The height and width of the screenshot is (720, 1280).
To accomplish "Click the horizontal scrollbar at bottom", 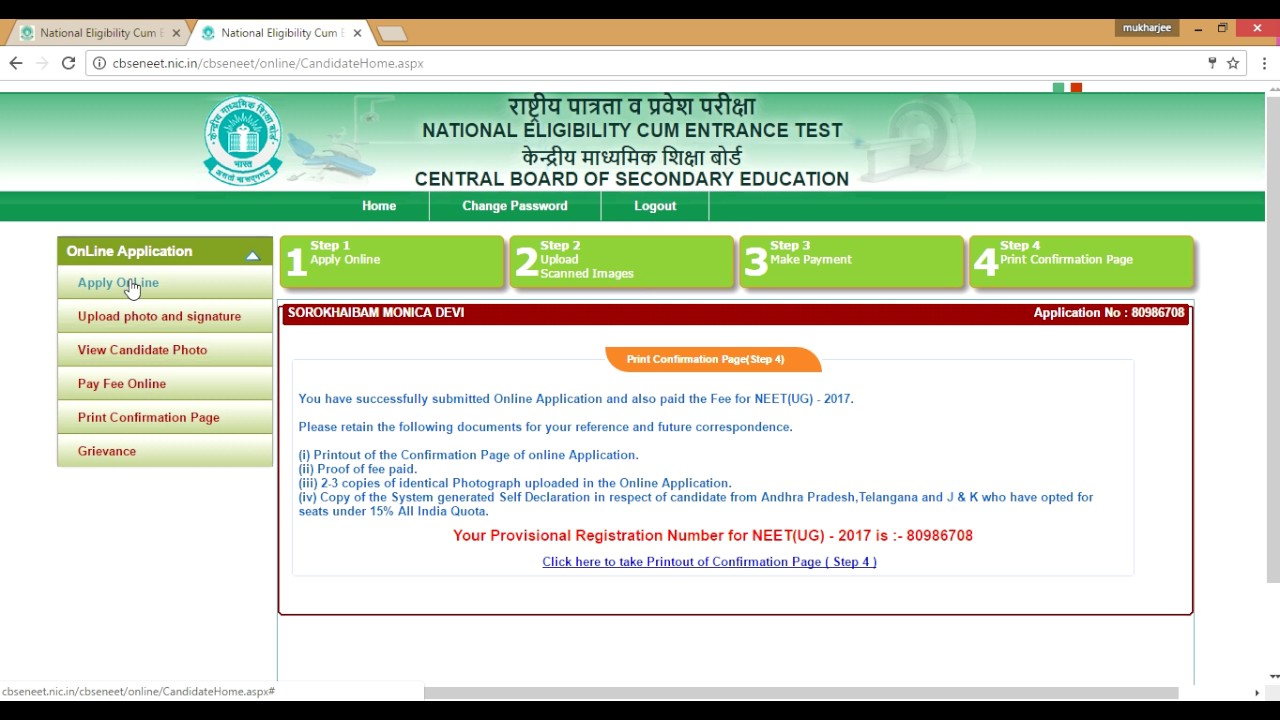I will tap(801, 693).
